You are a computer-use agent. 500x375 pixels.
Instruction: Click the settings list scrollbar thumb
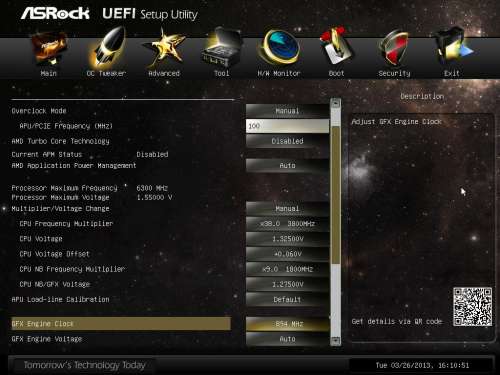tap(336, 195)
